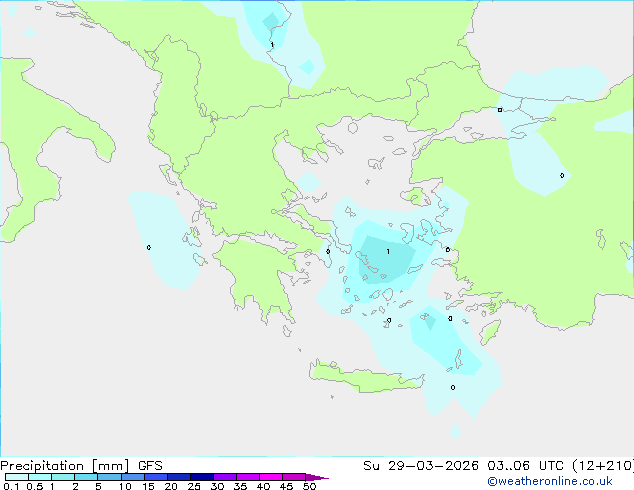Choose the 30–35 mm purple legend swatch
The image size is (634, 490).
225,477
